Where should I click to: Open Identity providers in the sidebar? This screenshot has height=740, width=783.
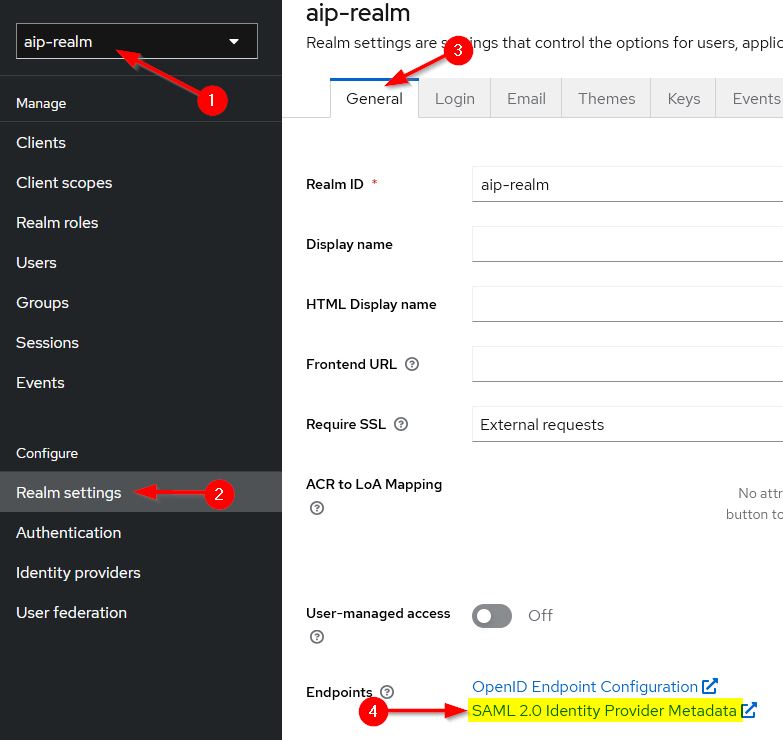coord(78,573)
